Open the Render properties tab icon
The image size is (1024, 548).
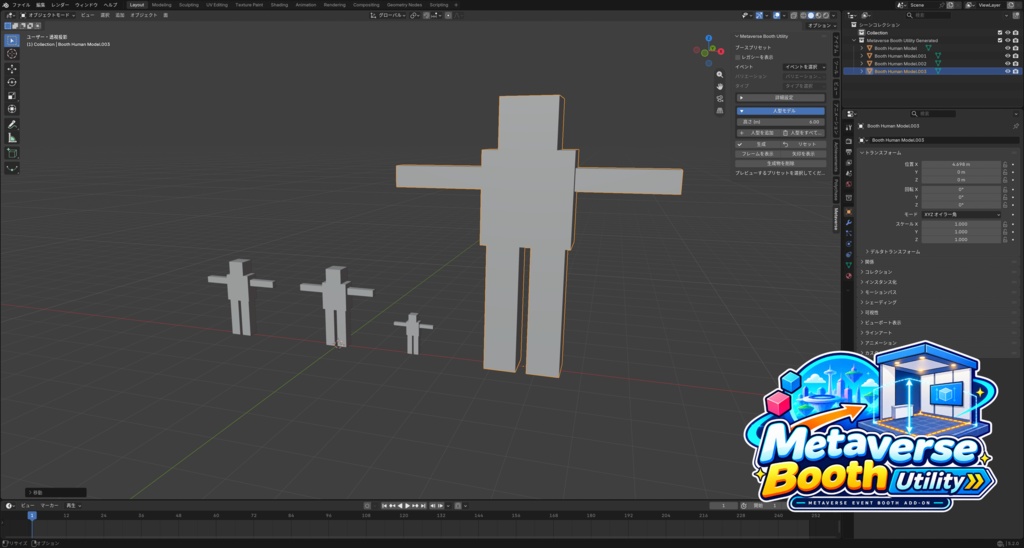848,140
